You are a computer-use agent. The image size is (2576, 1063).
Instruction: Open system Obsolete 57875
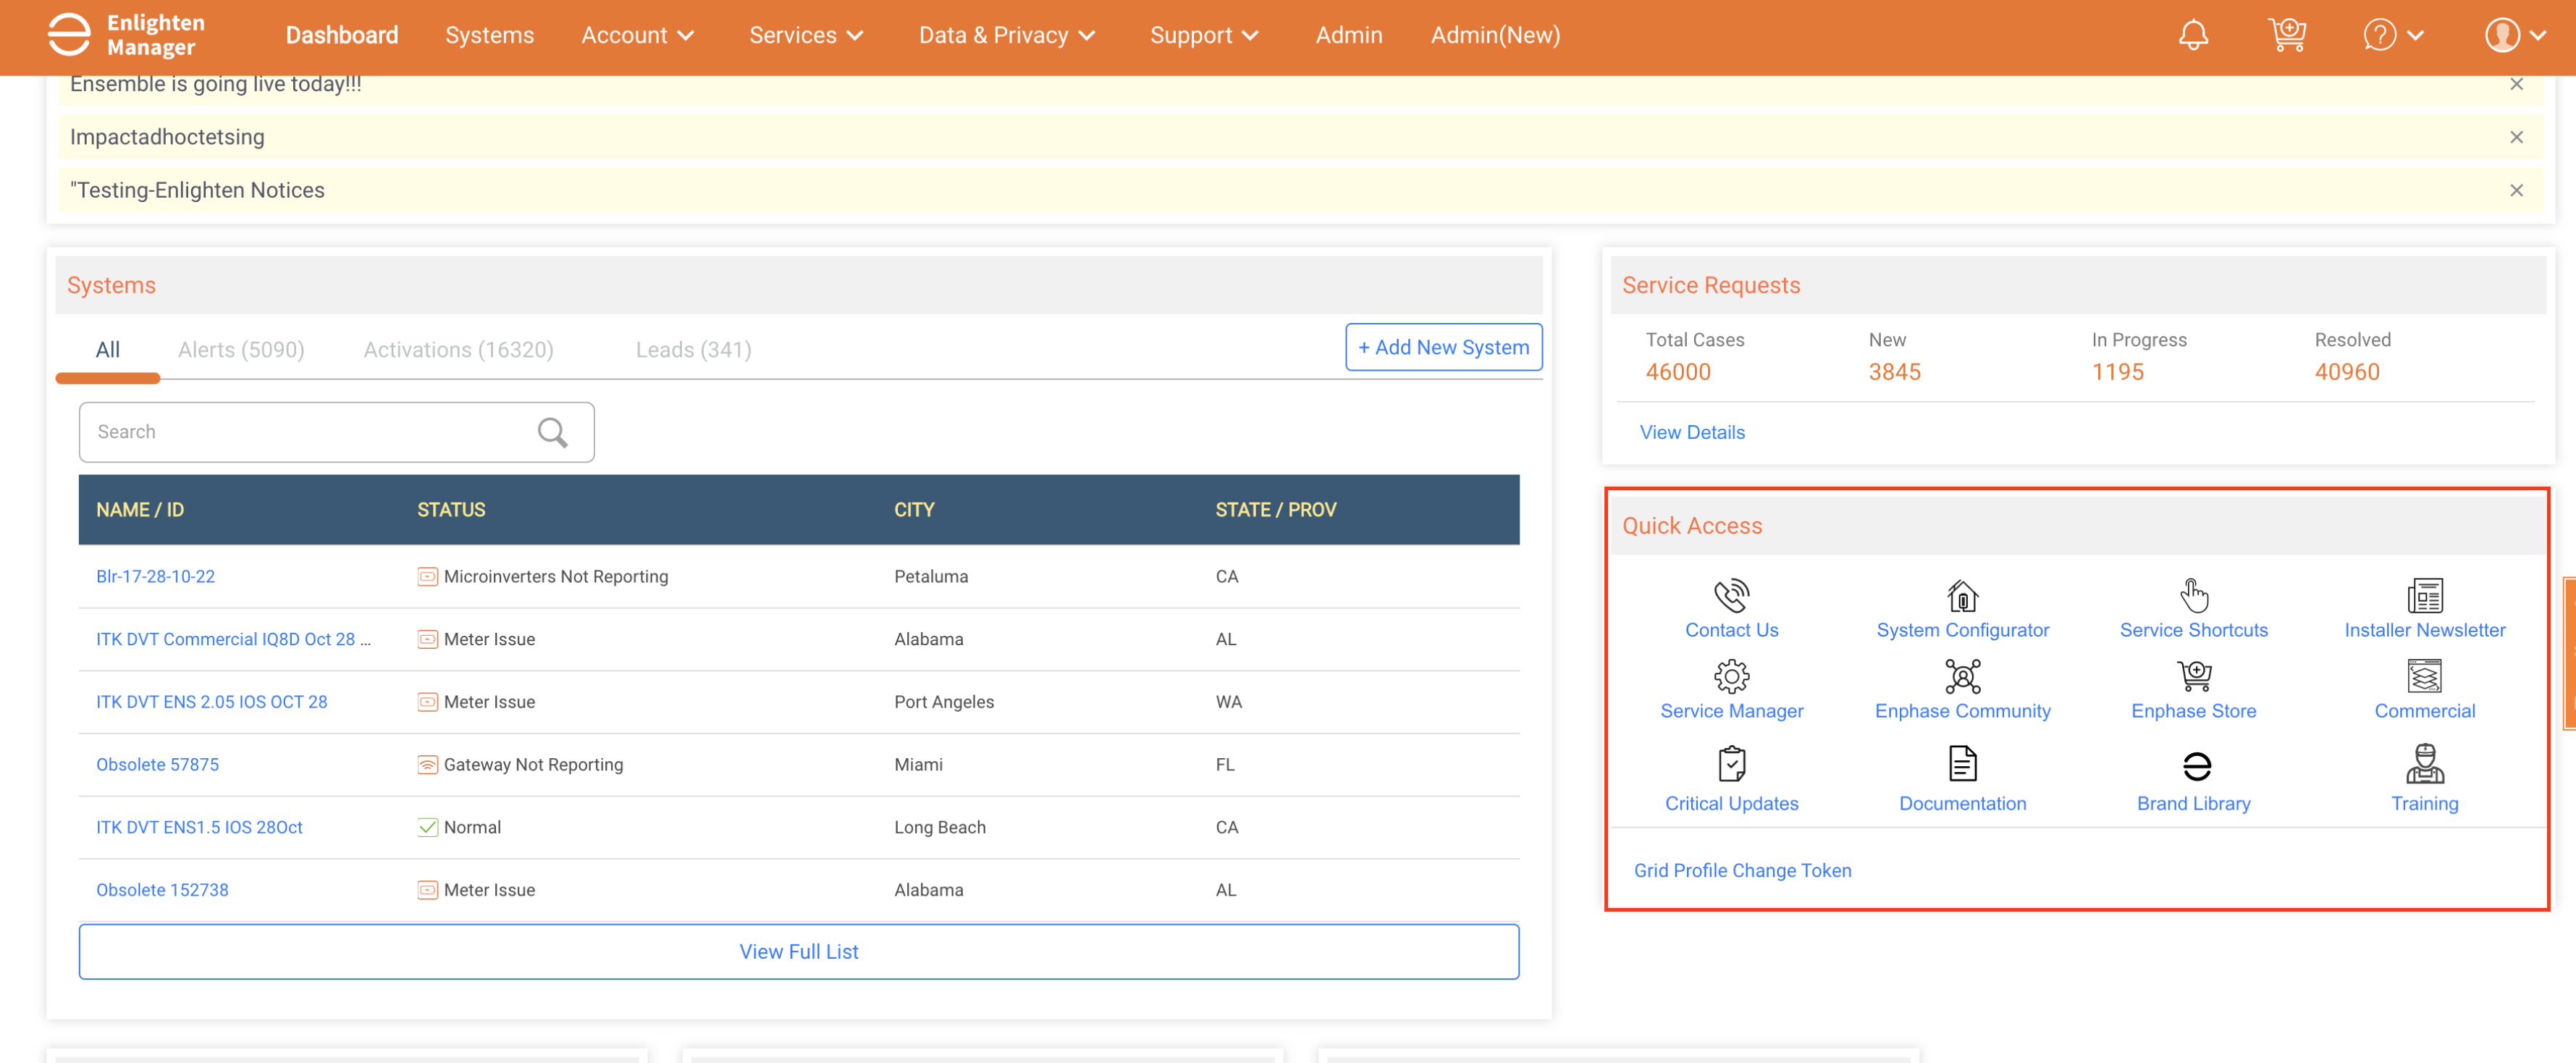coord(157,764)
